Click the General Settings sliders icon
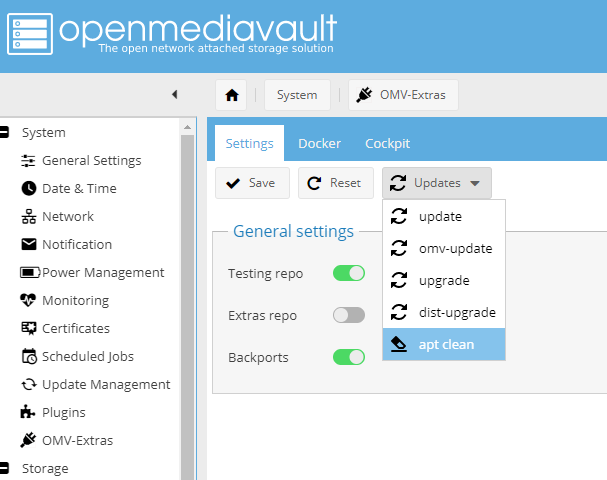 tap(28, 161)
